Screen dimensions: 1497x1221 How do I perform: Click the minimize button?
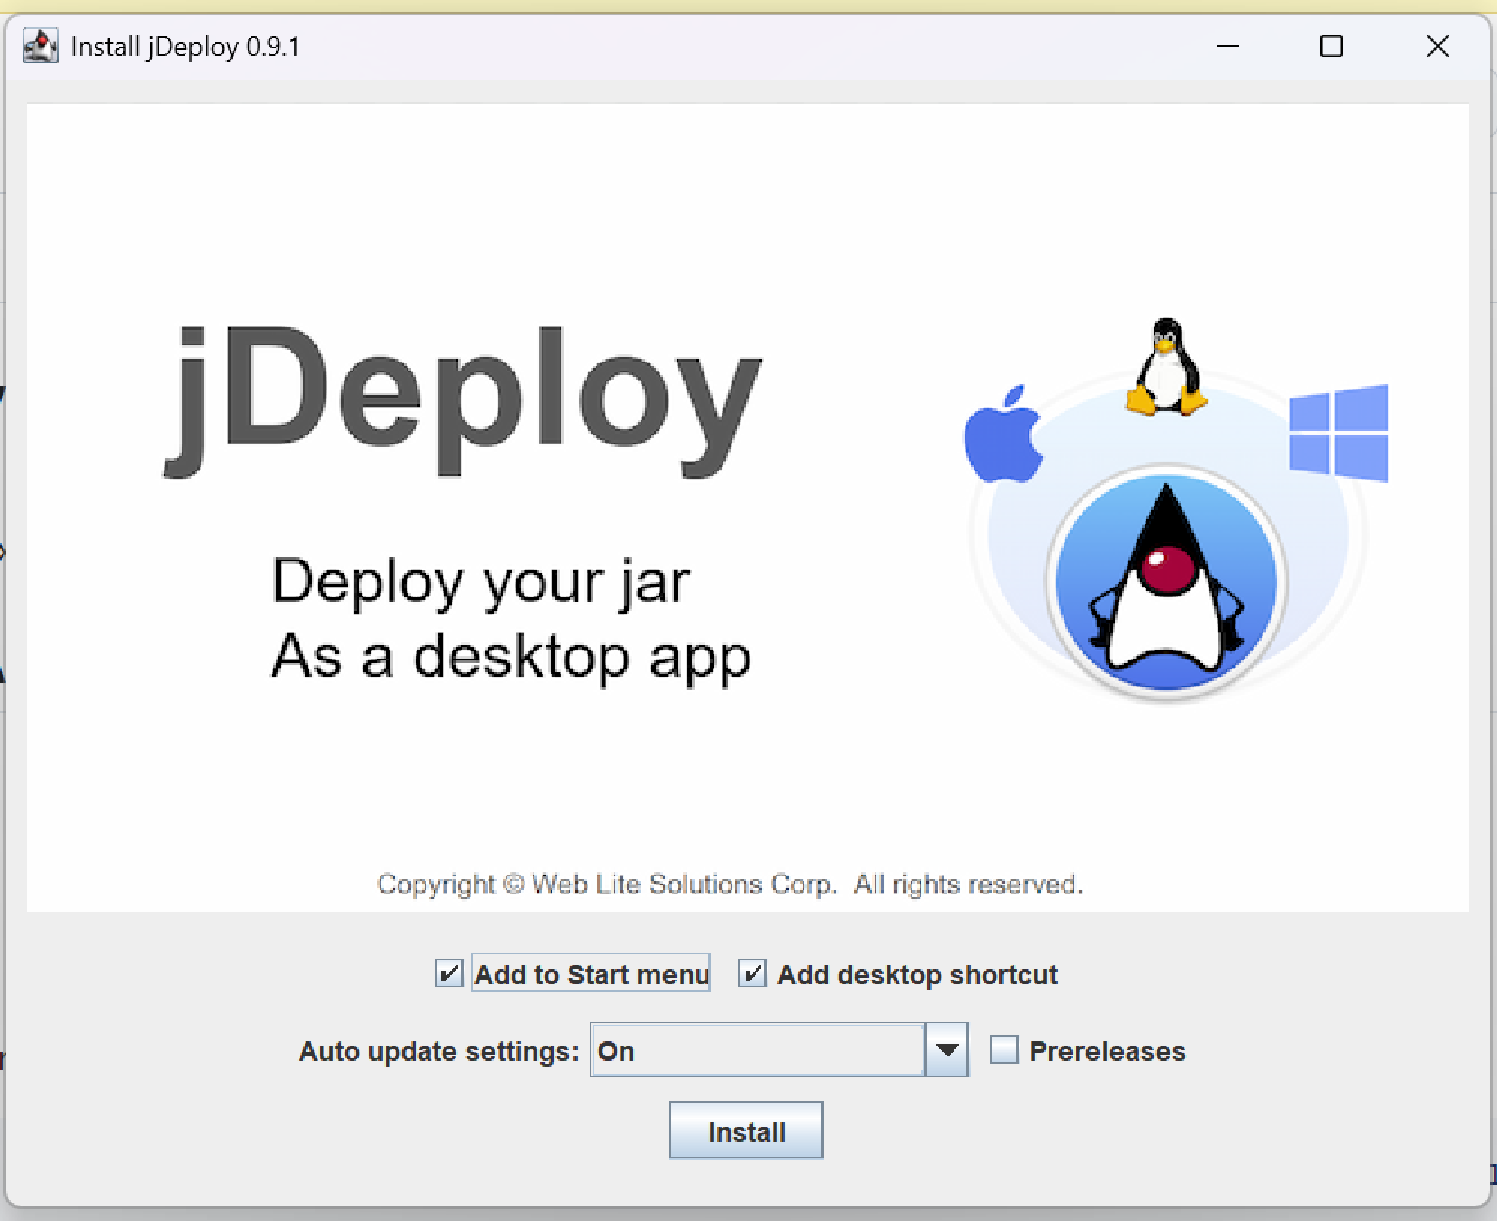pyautogui.click(x=1228, y=46)
